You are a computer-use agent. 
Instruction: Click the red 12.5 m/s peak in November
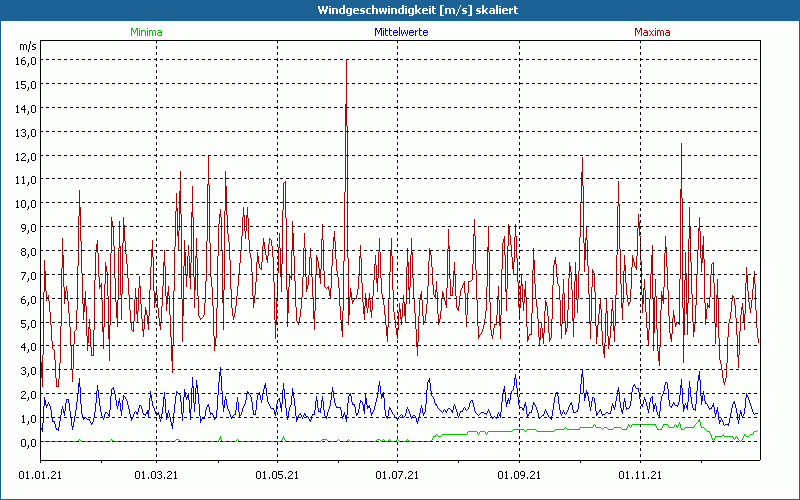681,144
